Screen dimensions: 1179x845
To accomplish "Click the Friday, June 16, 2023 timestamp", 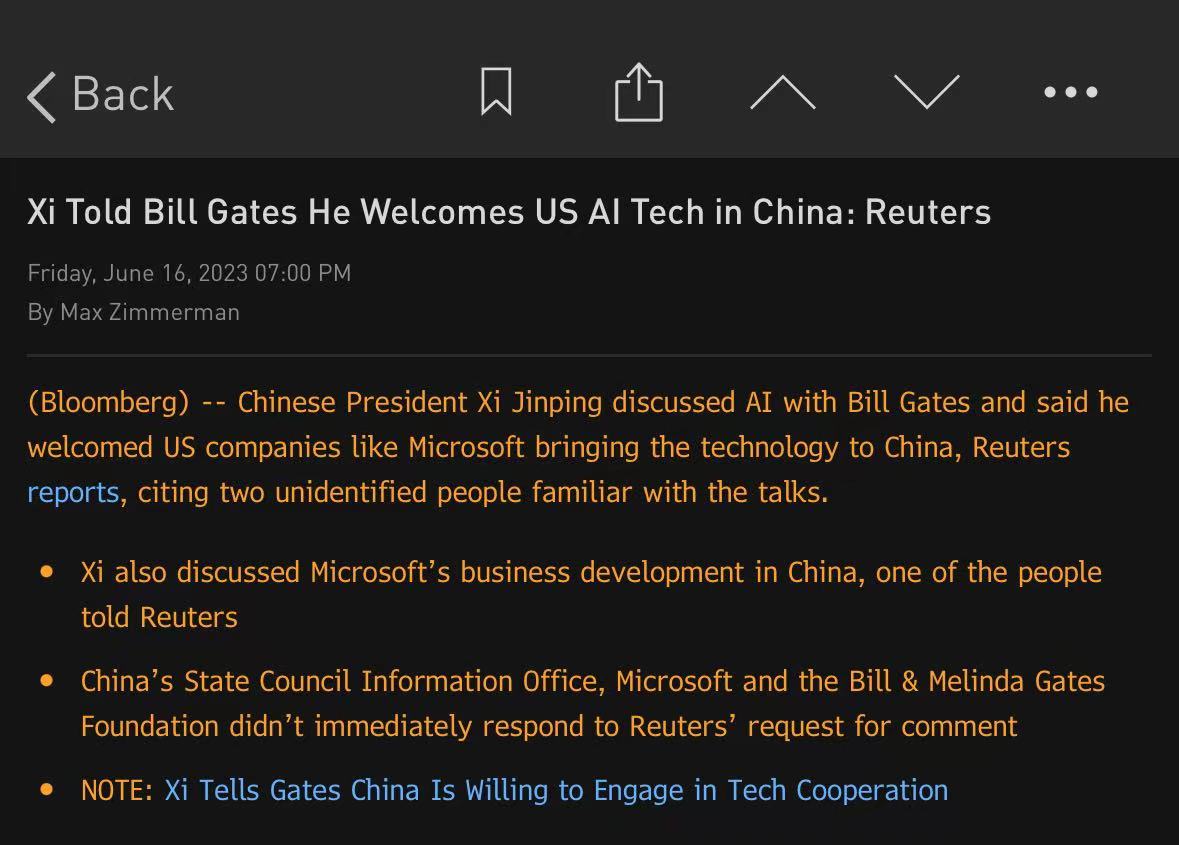I will click(x=189, y=273).
